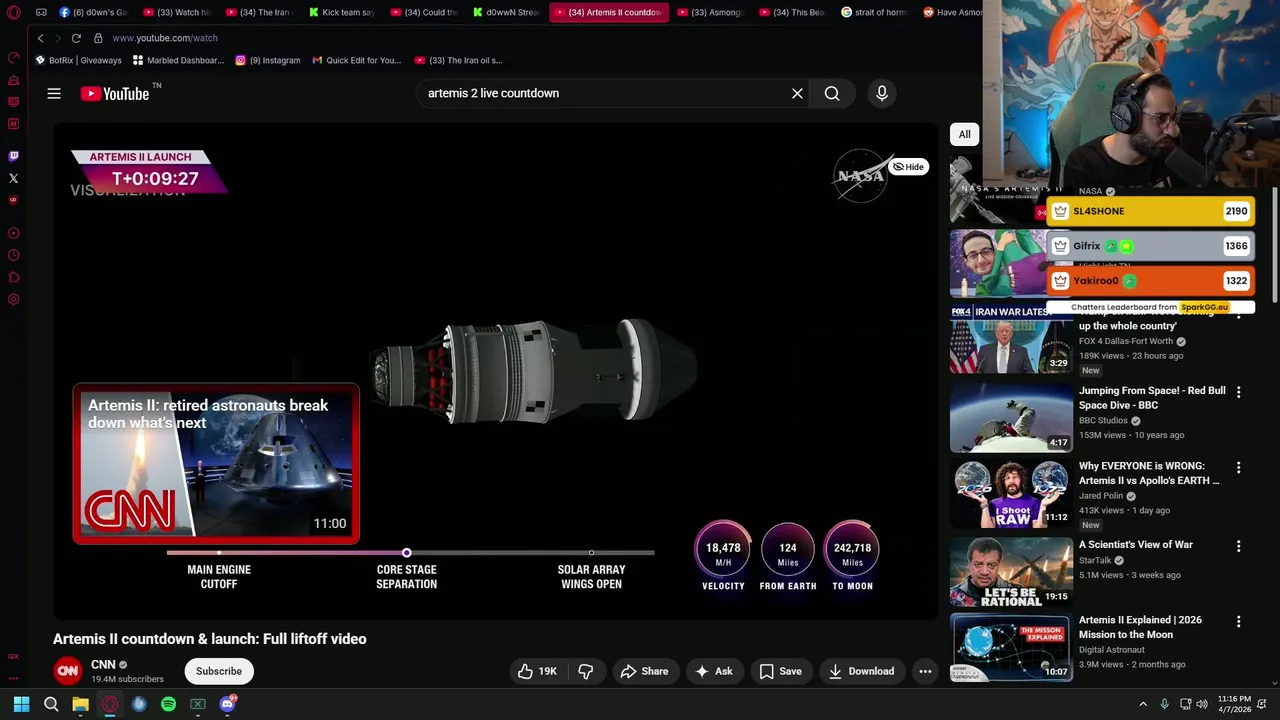This screenshot has width=1280, height=720.
Task: Download the video
Action: [x=861, y=671]
